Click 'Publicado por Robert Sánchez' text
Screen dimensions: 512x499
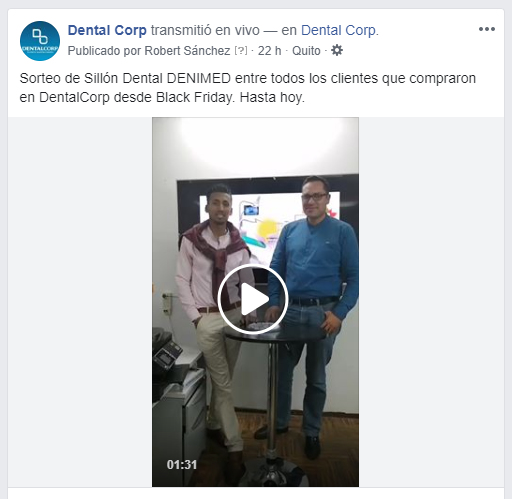[149, 51]
